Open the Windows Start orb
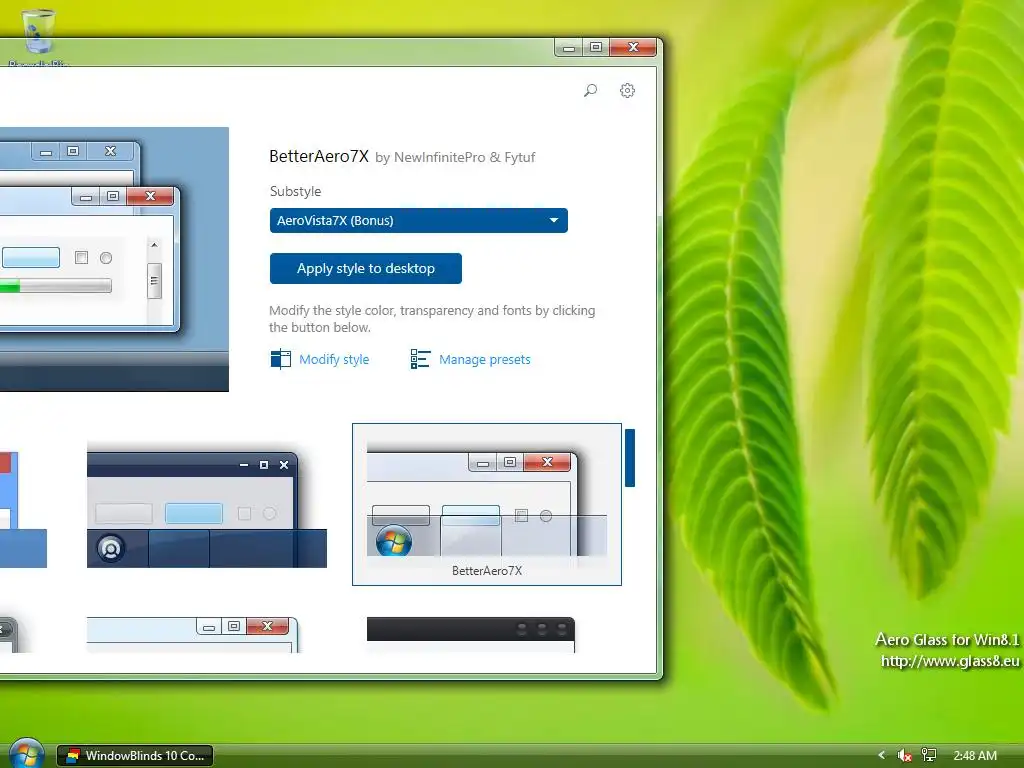Viewport: 1024px width, 768px height. pos(26,754)
